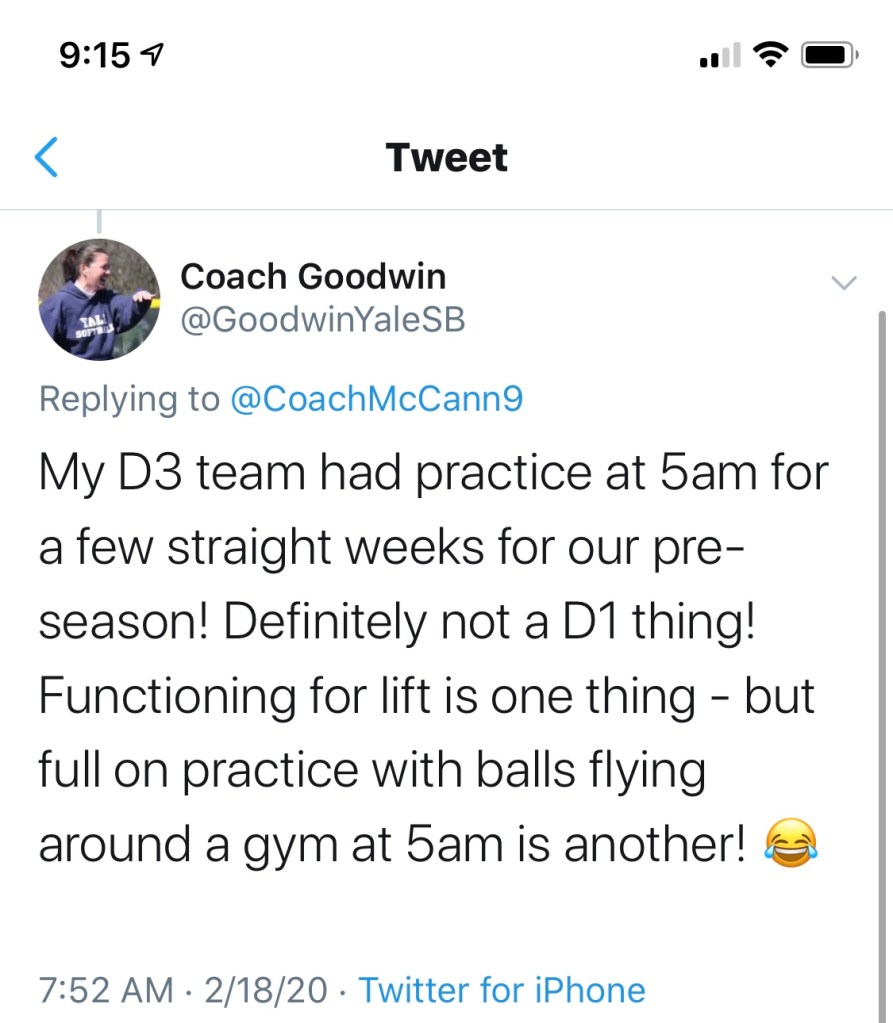893x1023 pixels.
Task: Tap the Tweet header title
Action: pyautogui.click(x=447, y=158)
